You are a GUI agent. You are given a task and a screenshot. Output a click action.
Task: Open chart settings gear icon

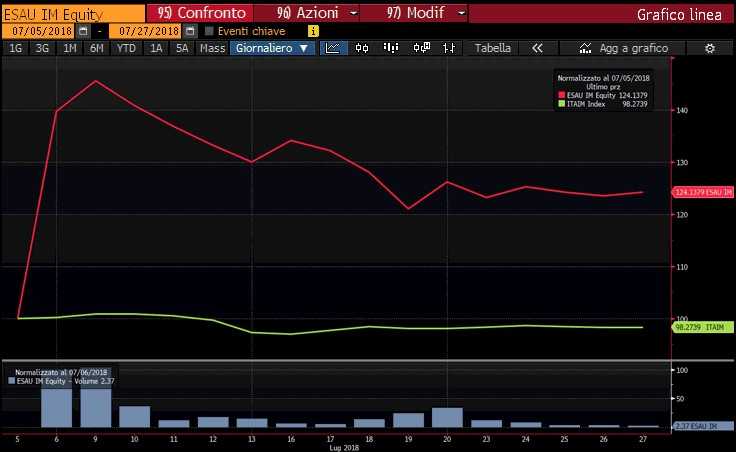[x=710, y=48]
